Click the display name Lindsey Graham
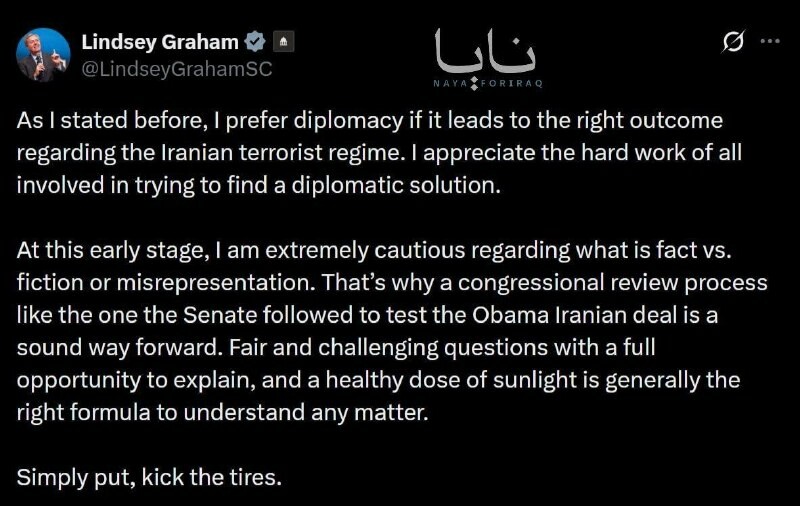Screen dimensions: 800x506 pos(159,42)
